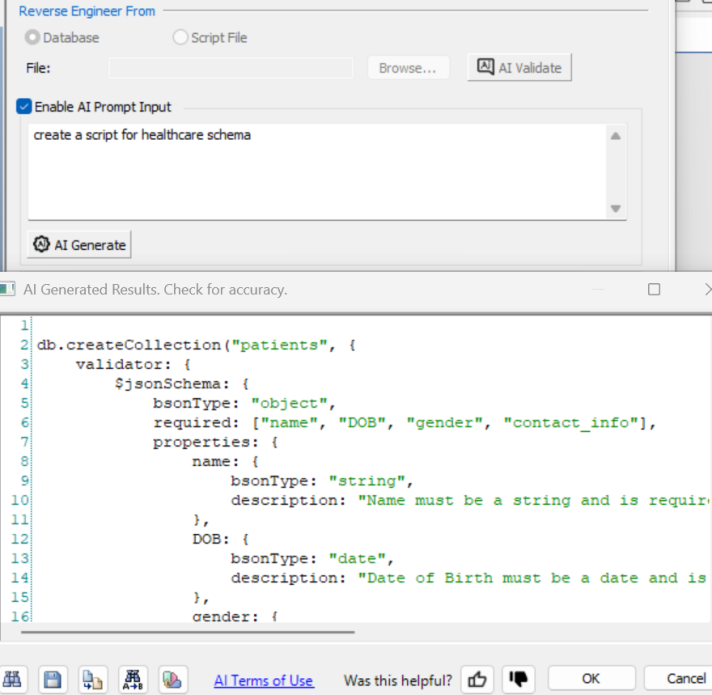Click the AI Validate button
This screenshot has height=695, width=712.
[x=519, y=68]
